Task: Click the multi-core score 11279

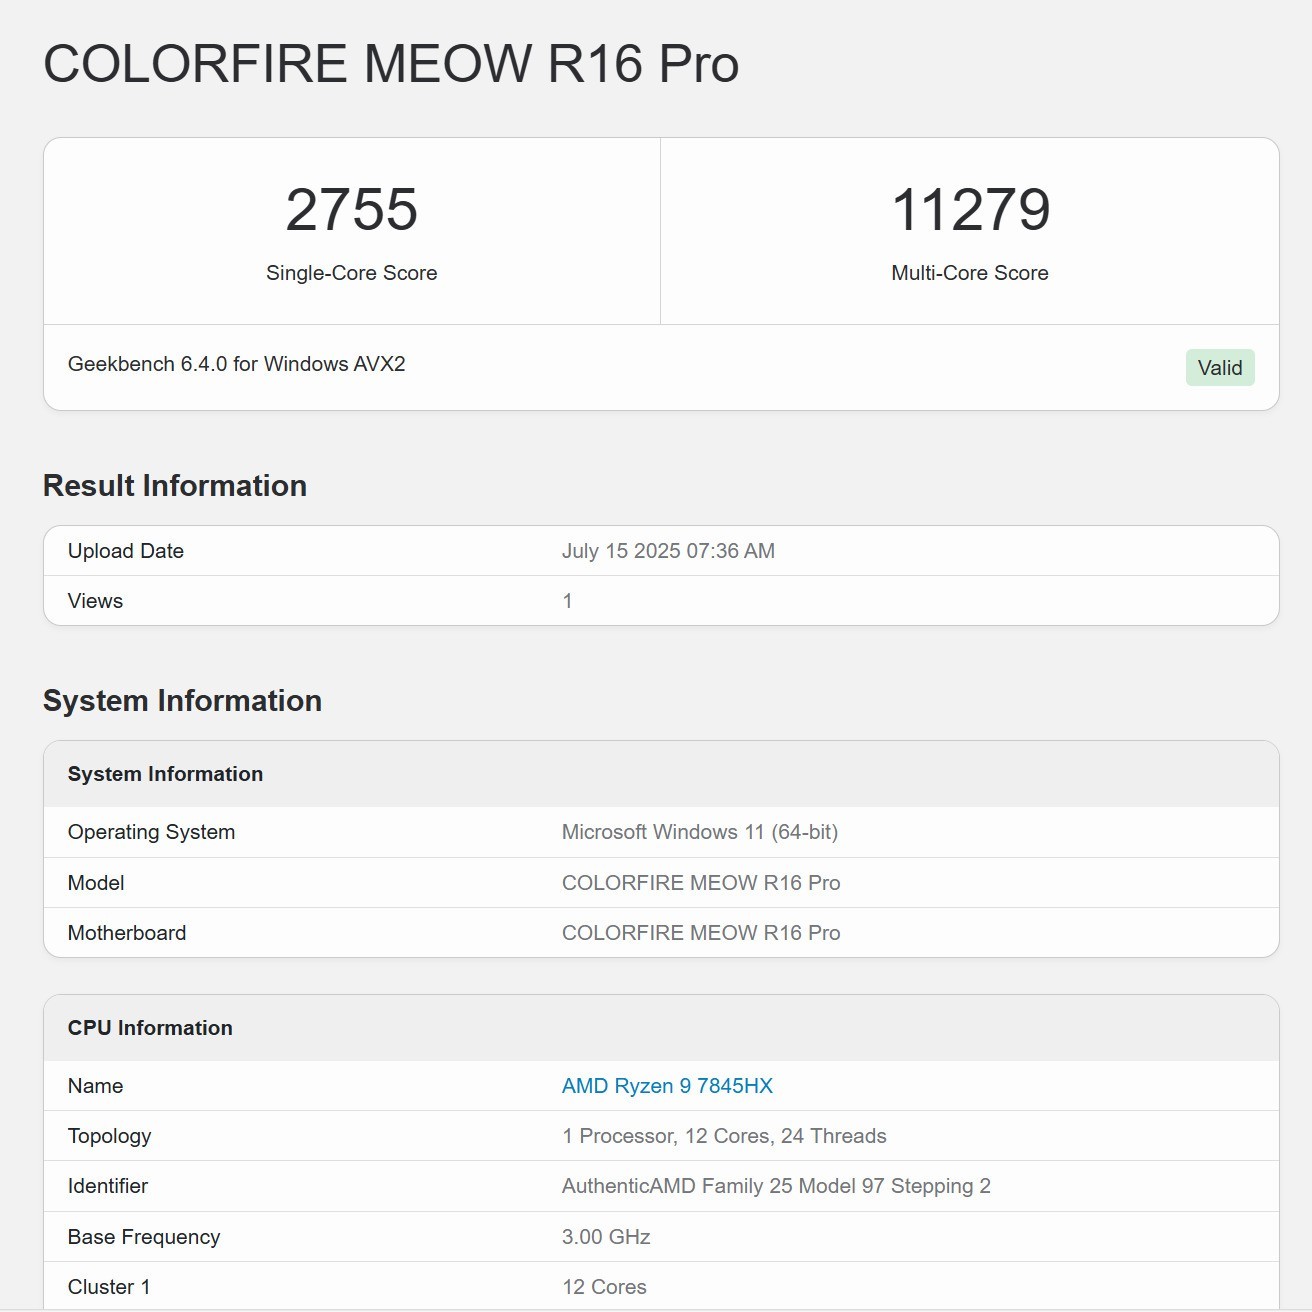Action: (970, 210)
